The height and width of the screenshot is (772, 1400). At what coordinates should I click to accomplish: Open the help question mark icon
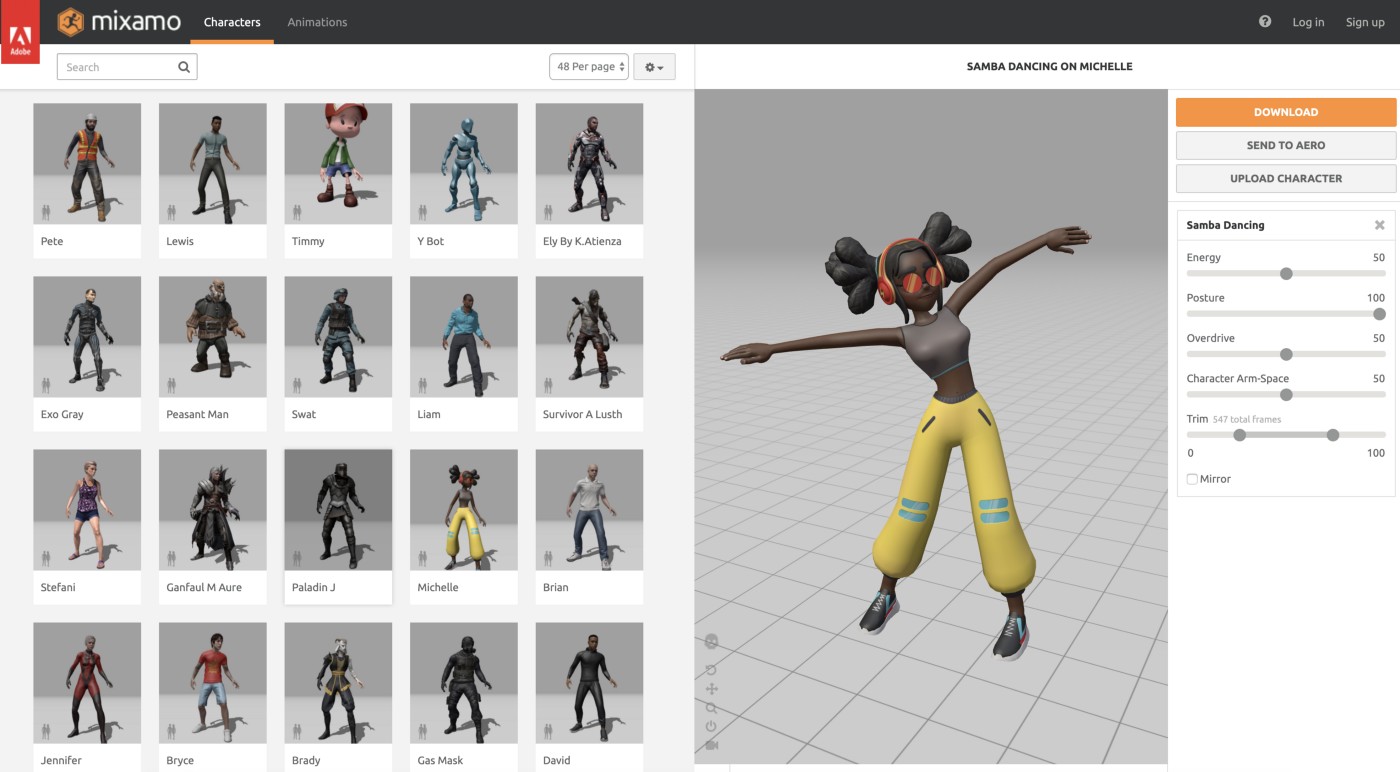click(1265, 22)
